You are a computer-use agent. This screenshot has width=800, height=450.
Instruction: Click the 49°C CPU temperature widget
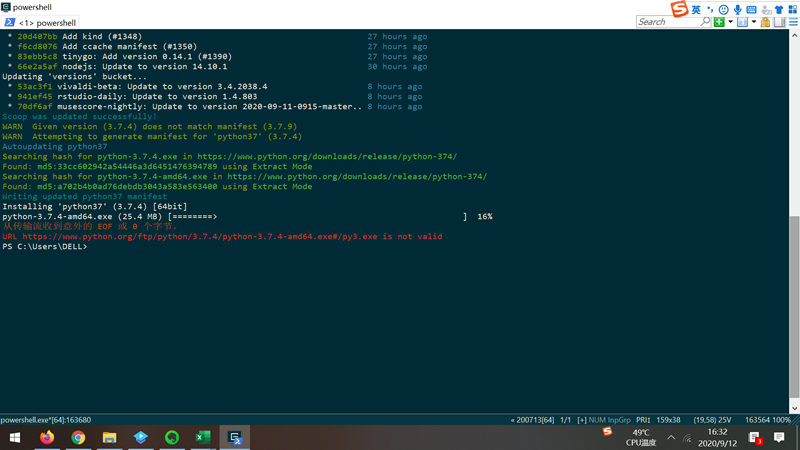point(641,438)
